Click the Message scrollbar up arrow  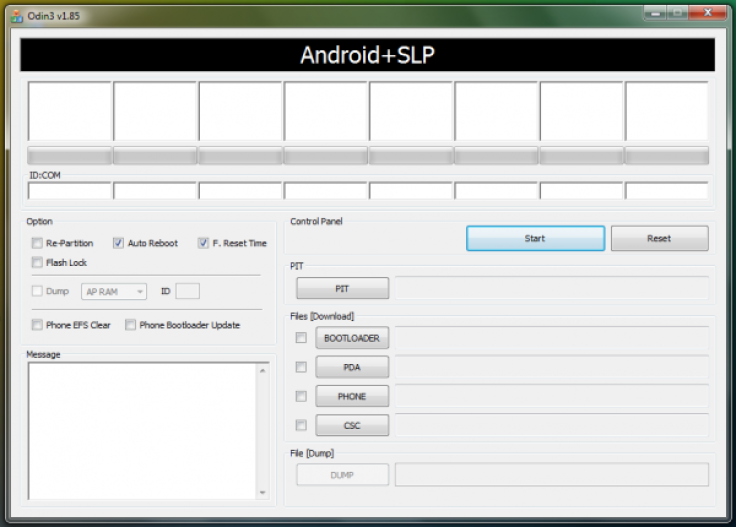click(263, 371)
